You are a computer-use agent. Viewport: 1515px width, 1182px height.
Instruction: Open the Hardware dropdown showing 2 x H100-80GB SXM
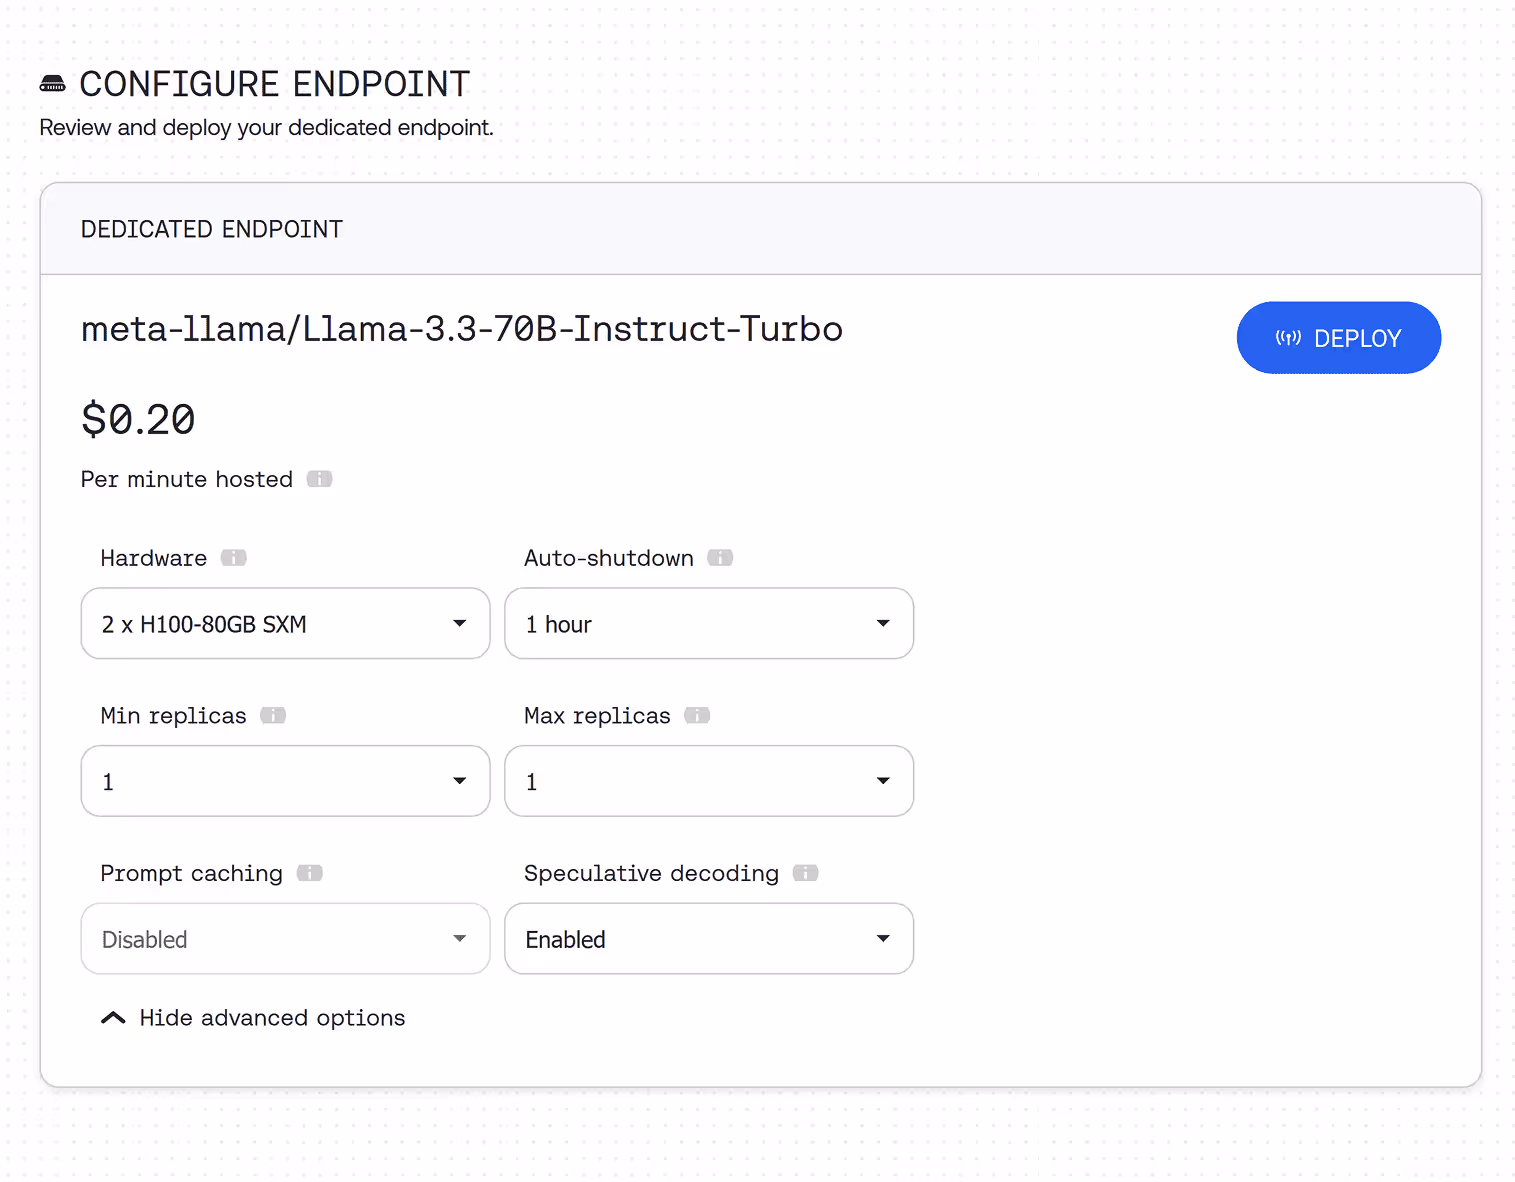click(285, 624)
